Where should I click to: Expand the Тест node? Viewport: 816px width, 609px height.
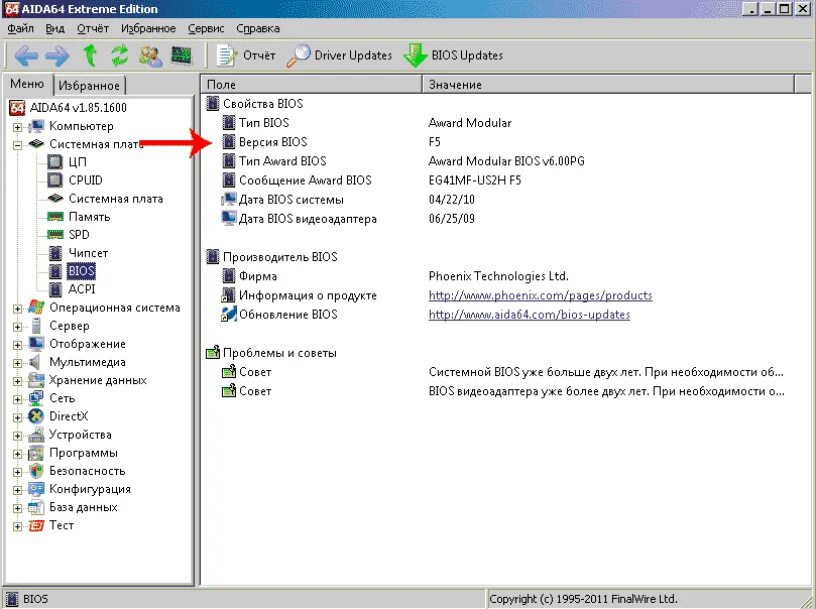(x=17, y=527)
